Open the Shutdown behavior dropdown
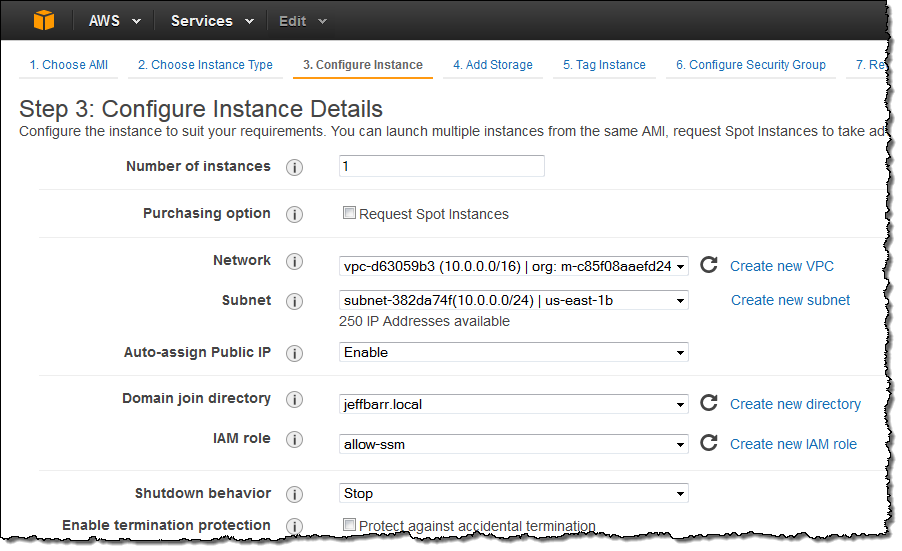This screenshot has height=551, width=902. point(514,493)
